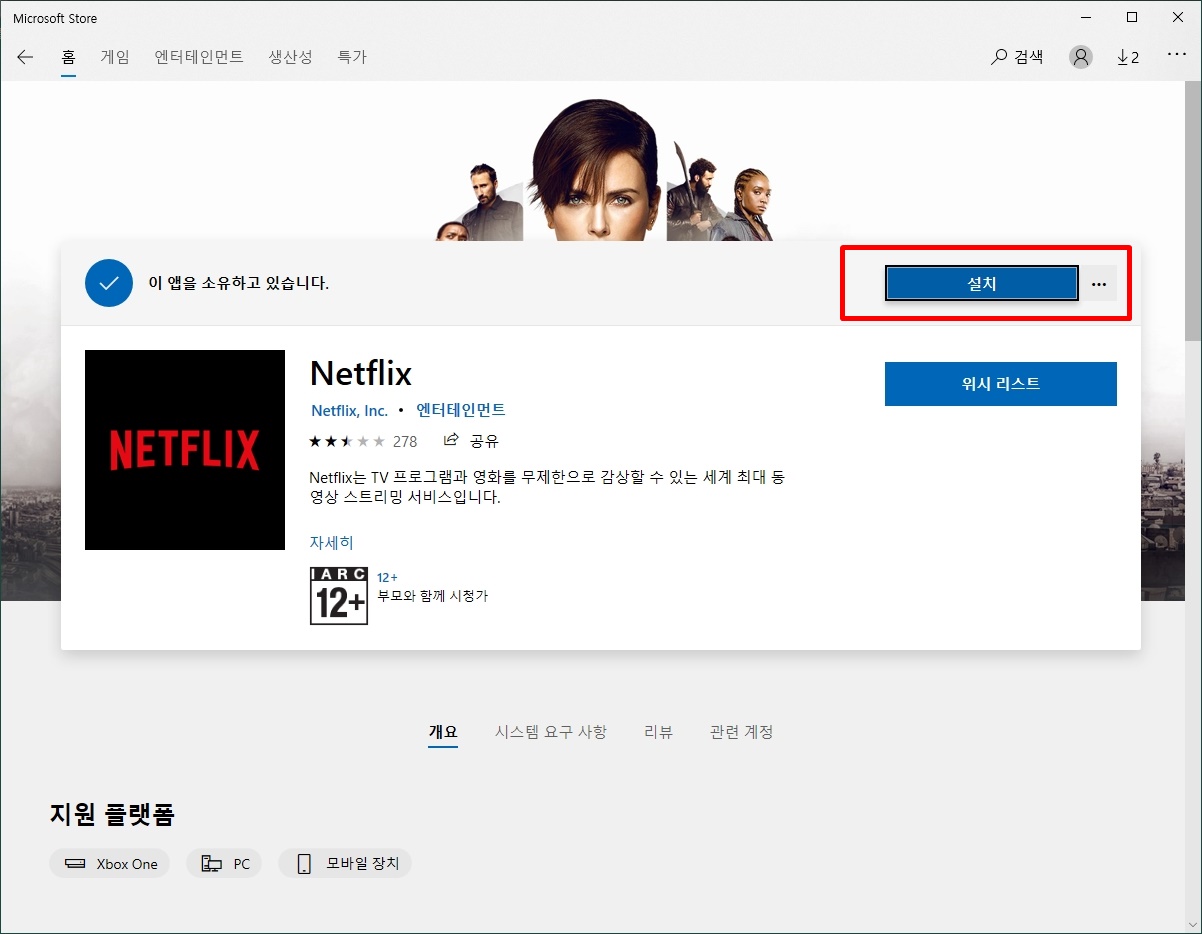
Task: Click the star rating with 278 reviews
Action: click(363, 441)
